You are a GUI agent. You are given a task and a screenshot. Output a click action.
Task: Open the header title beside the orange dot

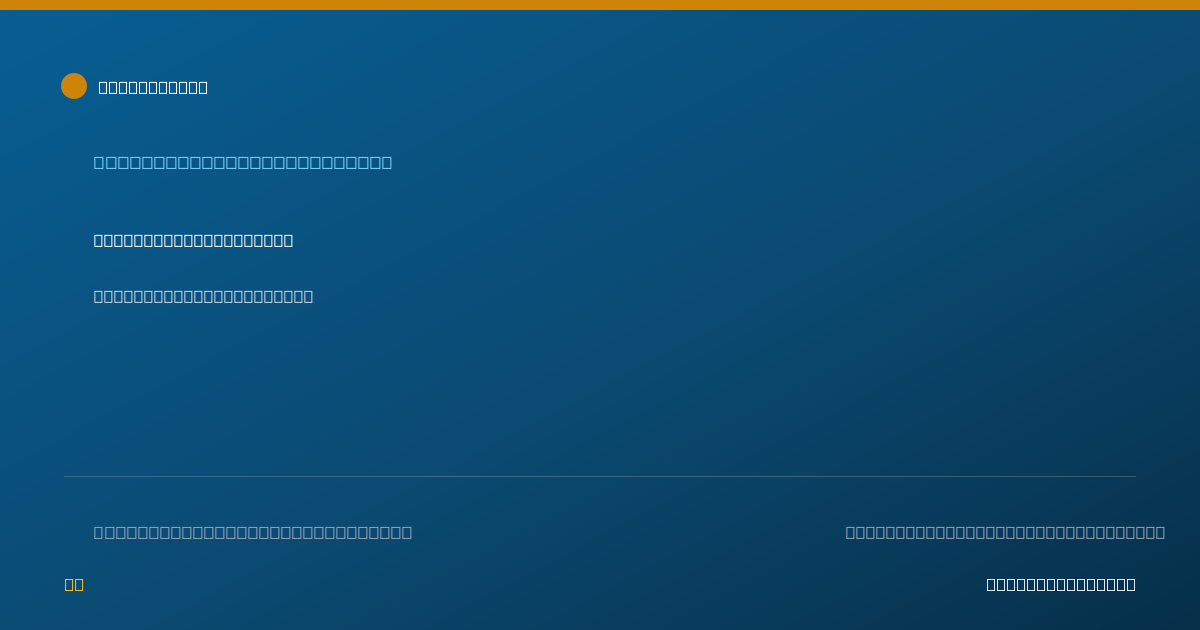coord(153,87)
